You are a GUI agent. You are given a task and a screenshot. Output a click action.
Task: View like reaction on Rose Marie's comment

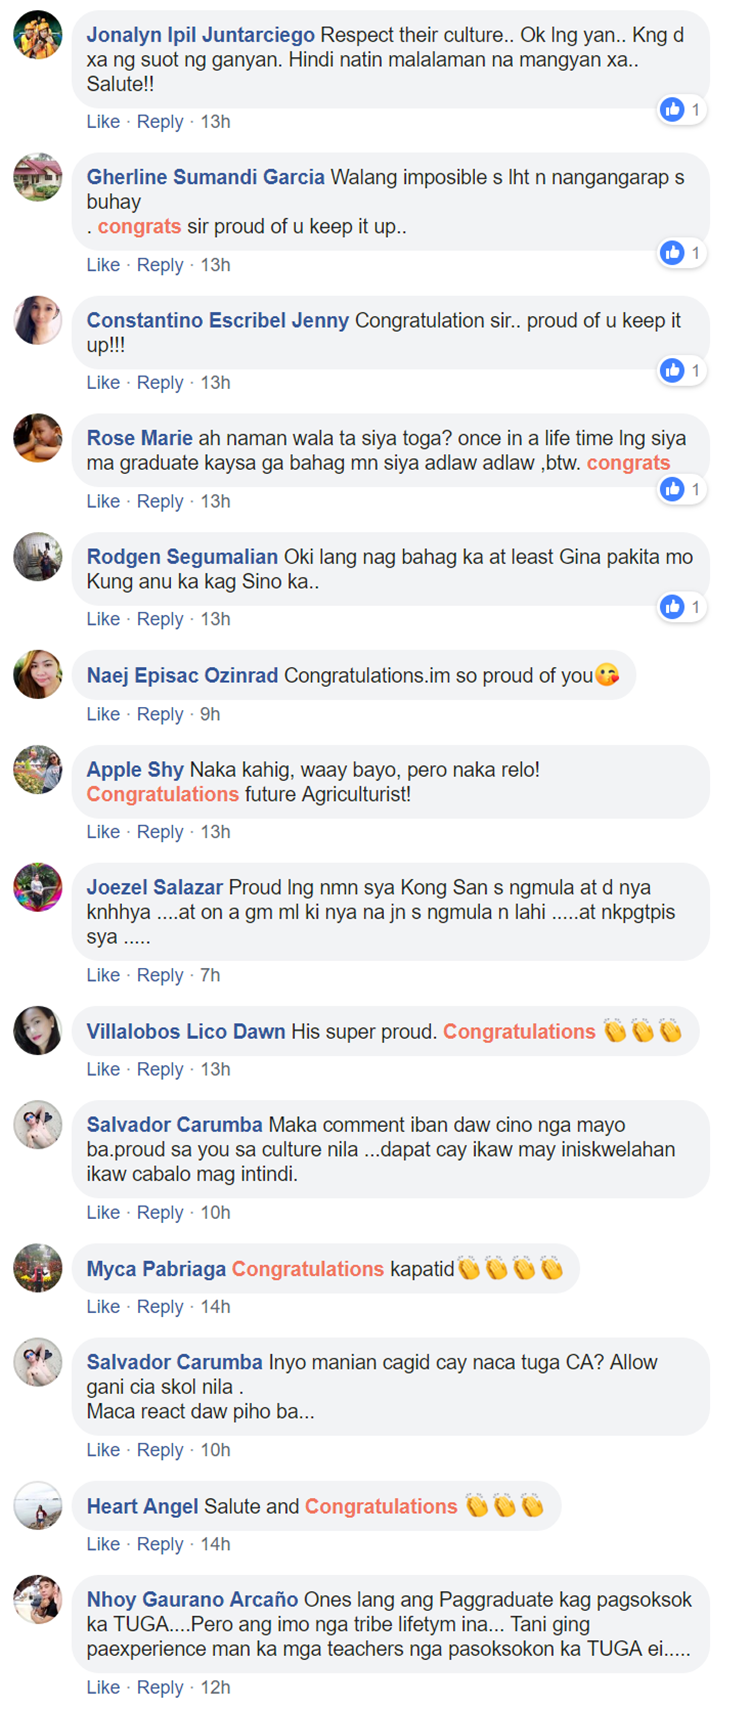672,489
